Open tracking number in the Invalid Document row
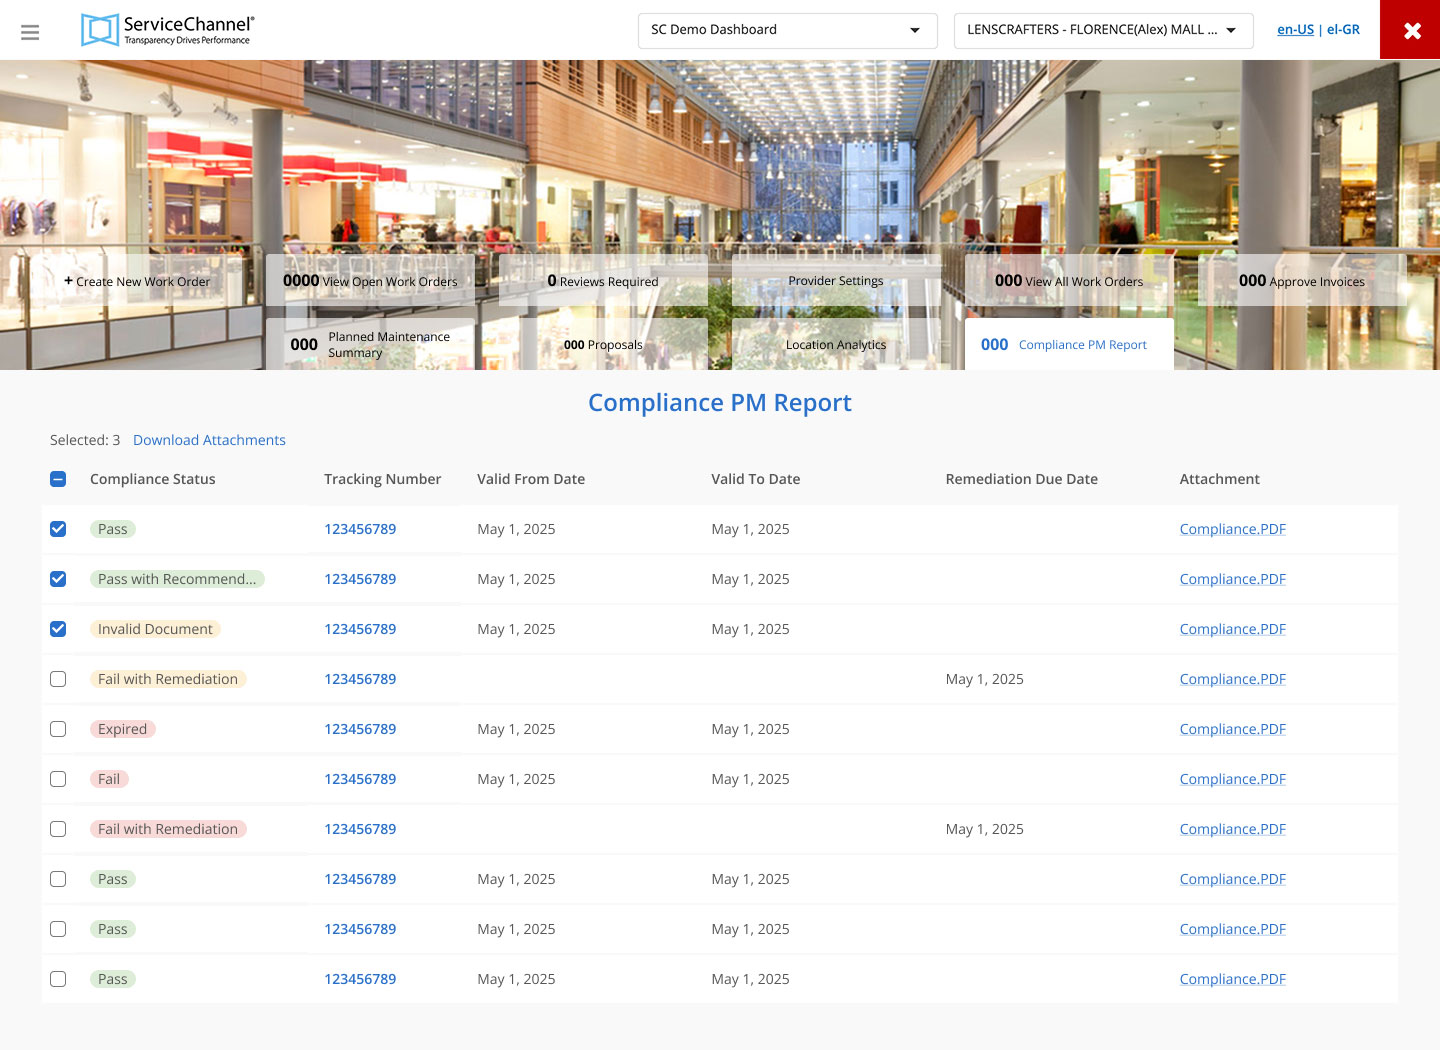This screenshot has height=1050, width=1440. tap(360, 629)
